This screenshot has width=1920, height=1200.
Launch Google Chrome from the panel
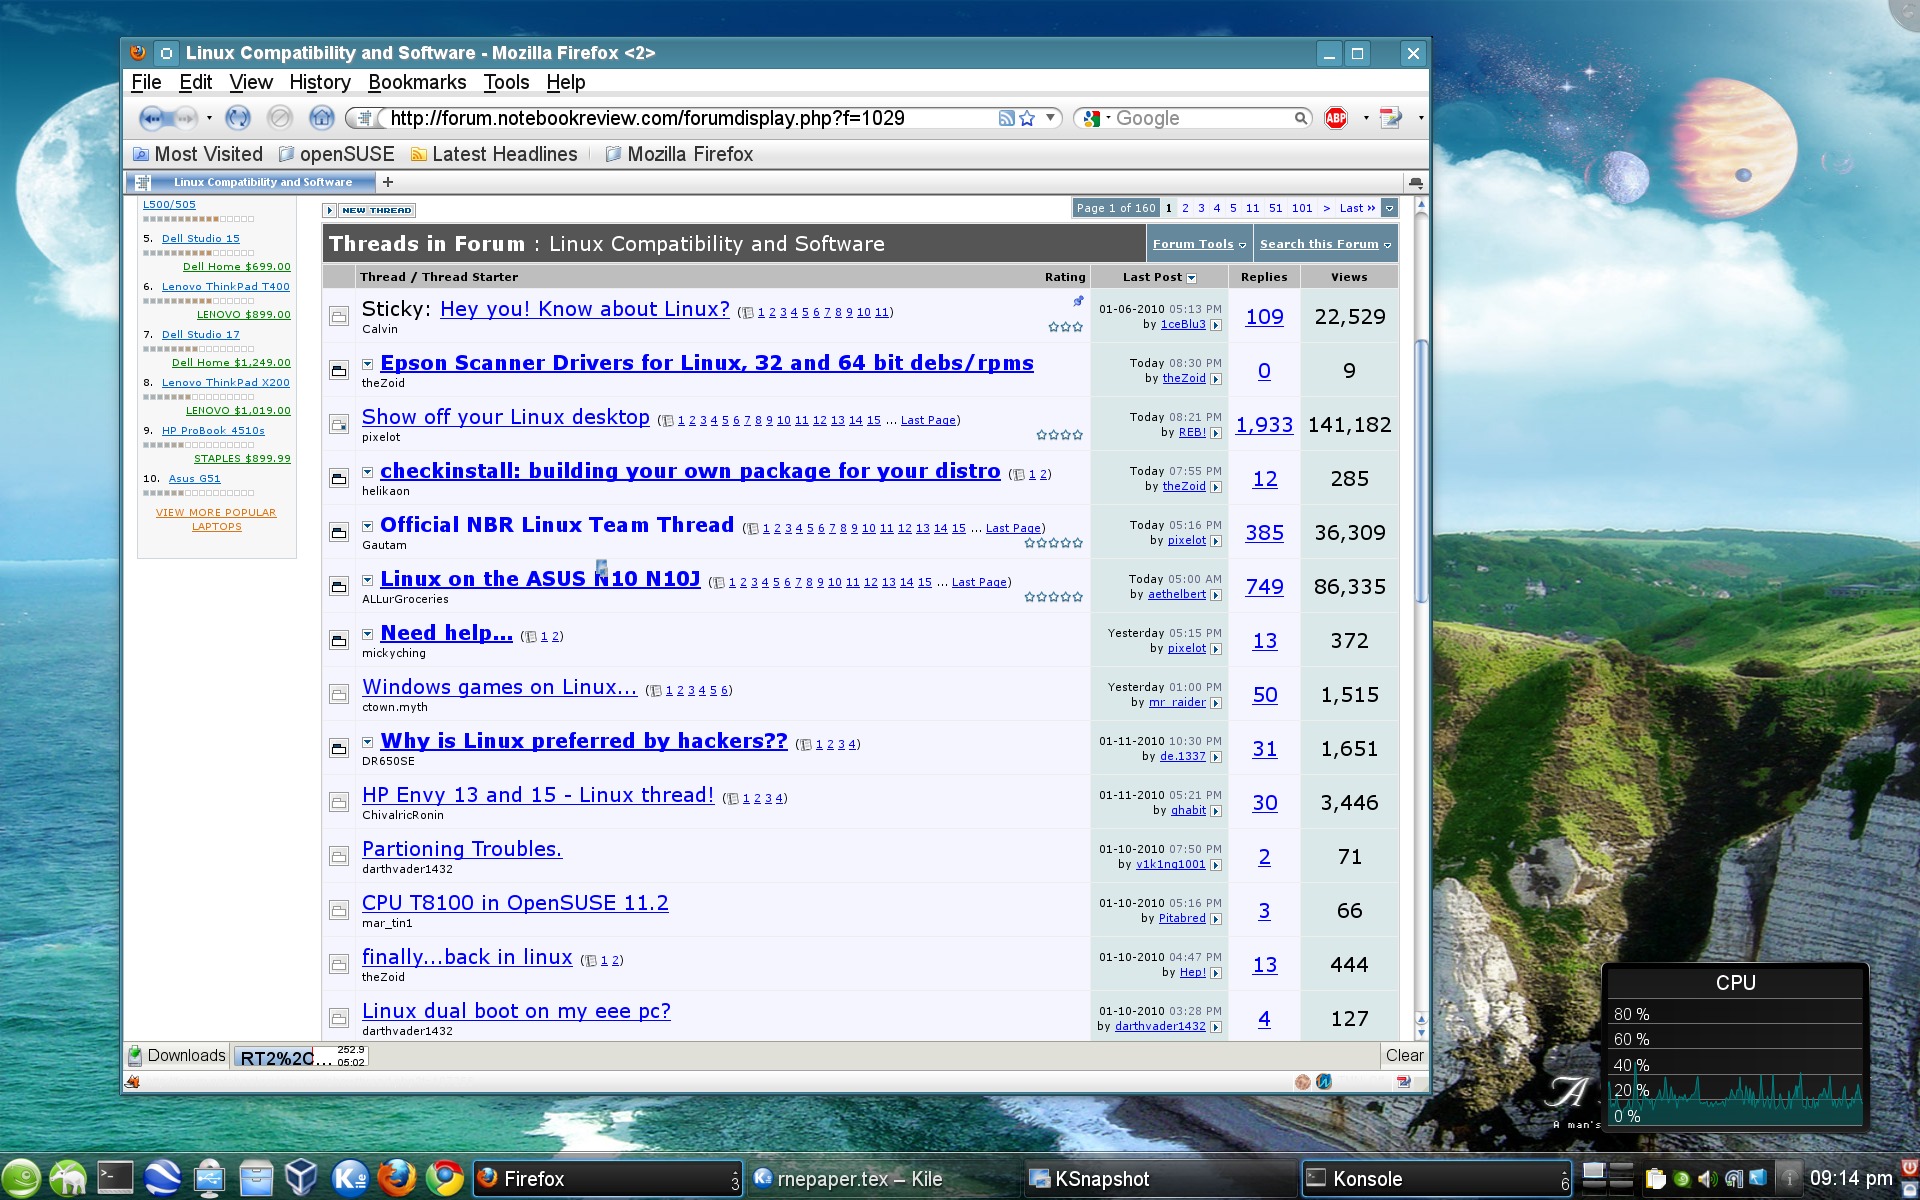444,1178
